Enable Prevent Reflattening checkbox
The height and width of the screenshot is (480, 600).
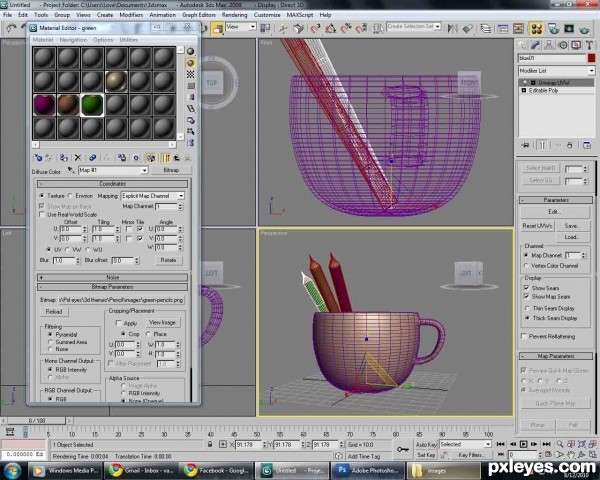[x=524, y=336]
